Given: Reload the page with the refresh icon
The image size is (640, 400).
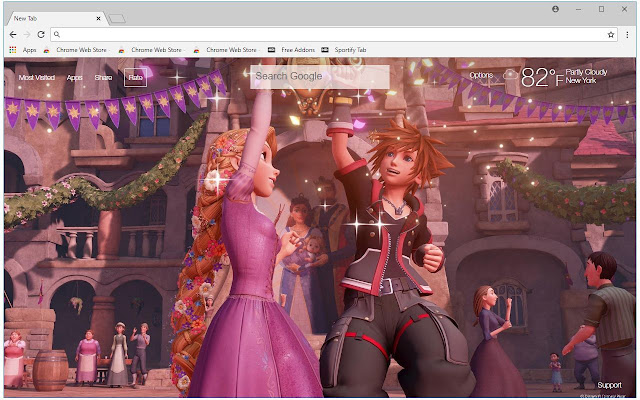Looking at the screenshot, I should pyautogui.click(x=41, y=35).
